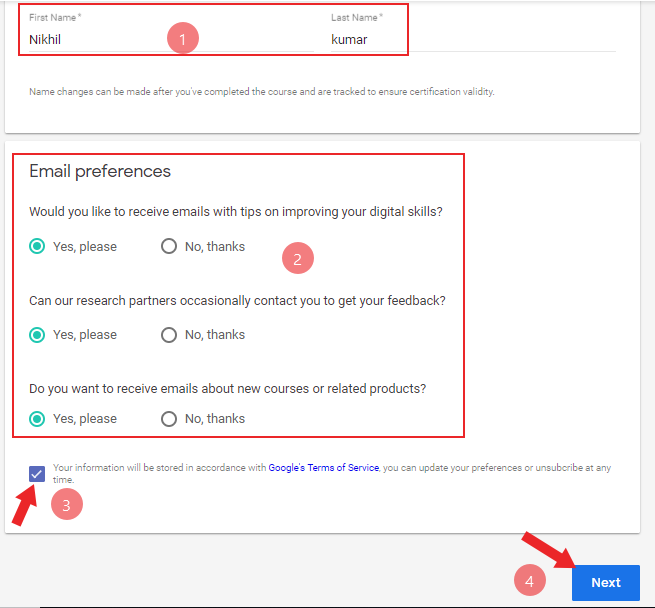Viewport: 655px width, 608px height.
Task: Click the Last Name input field
Action: [473, 40]
